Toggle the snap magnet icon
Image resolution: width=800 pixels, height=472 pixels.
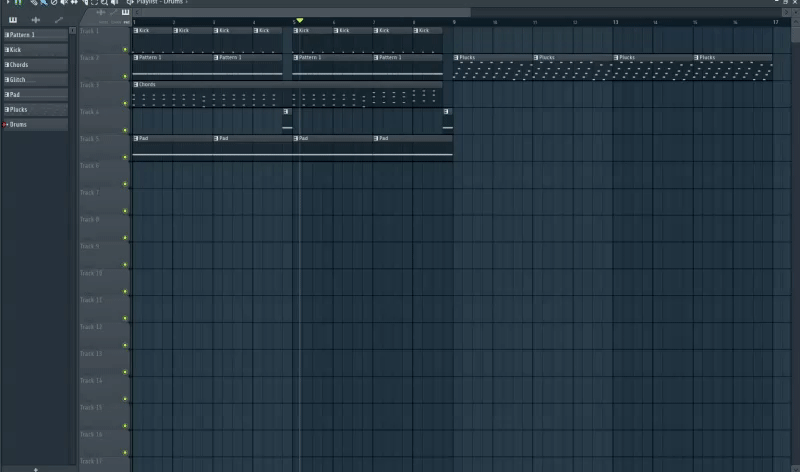pyautogui.click(x=18, y=2)
